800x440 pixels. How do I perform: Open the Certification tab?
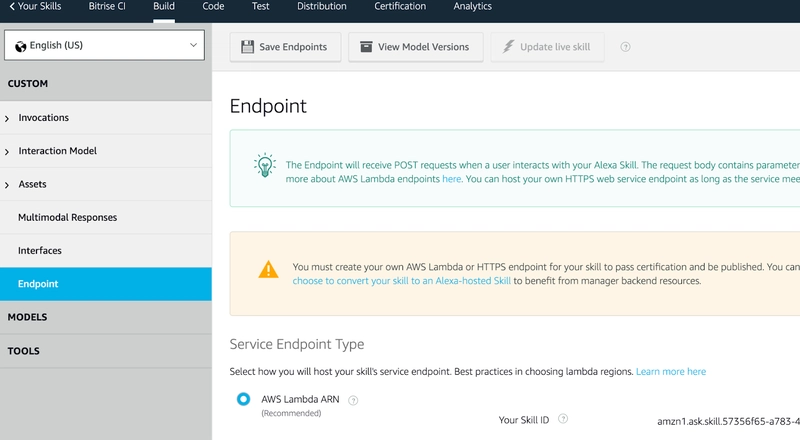point(400,6)
